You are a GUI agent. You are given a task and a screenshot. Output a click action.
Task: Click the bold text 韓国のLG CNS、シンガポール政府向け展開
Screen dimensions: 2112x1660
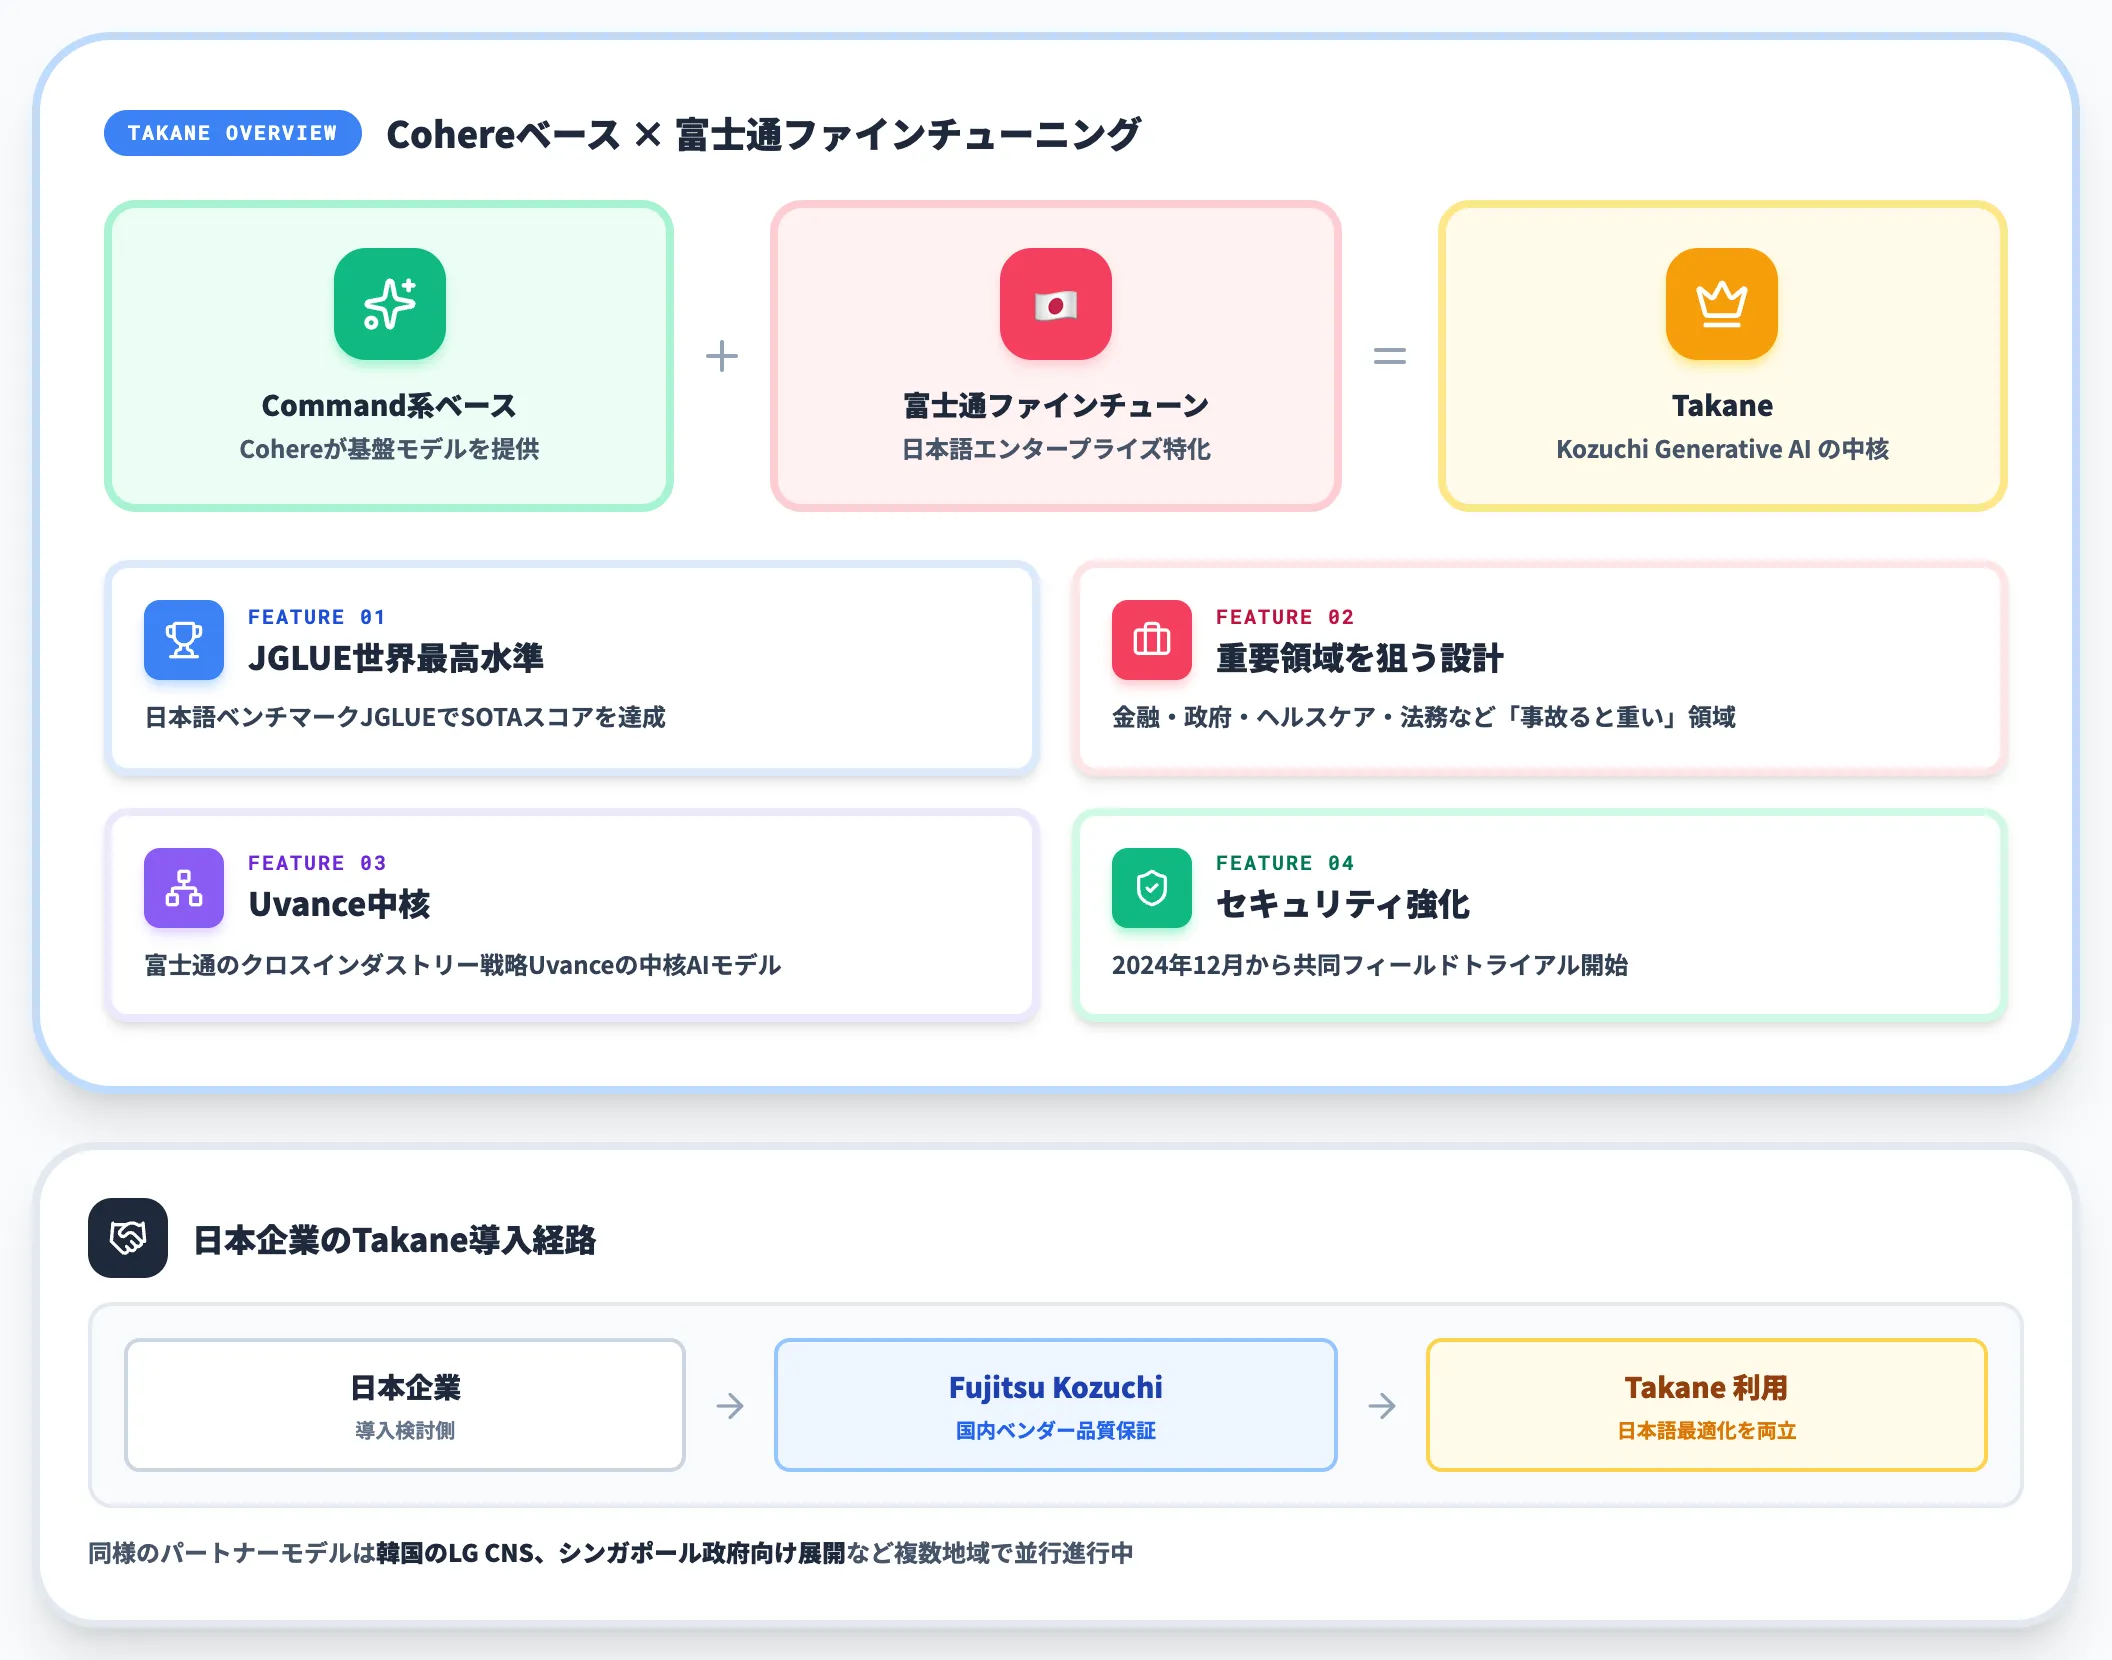[611, 1553]
